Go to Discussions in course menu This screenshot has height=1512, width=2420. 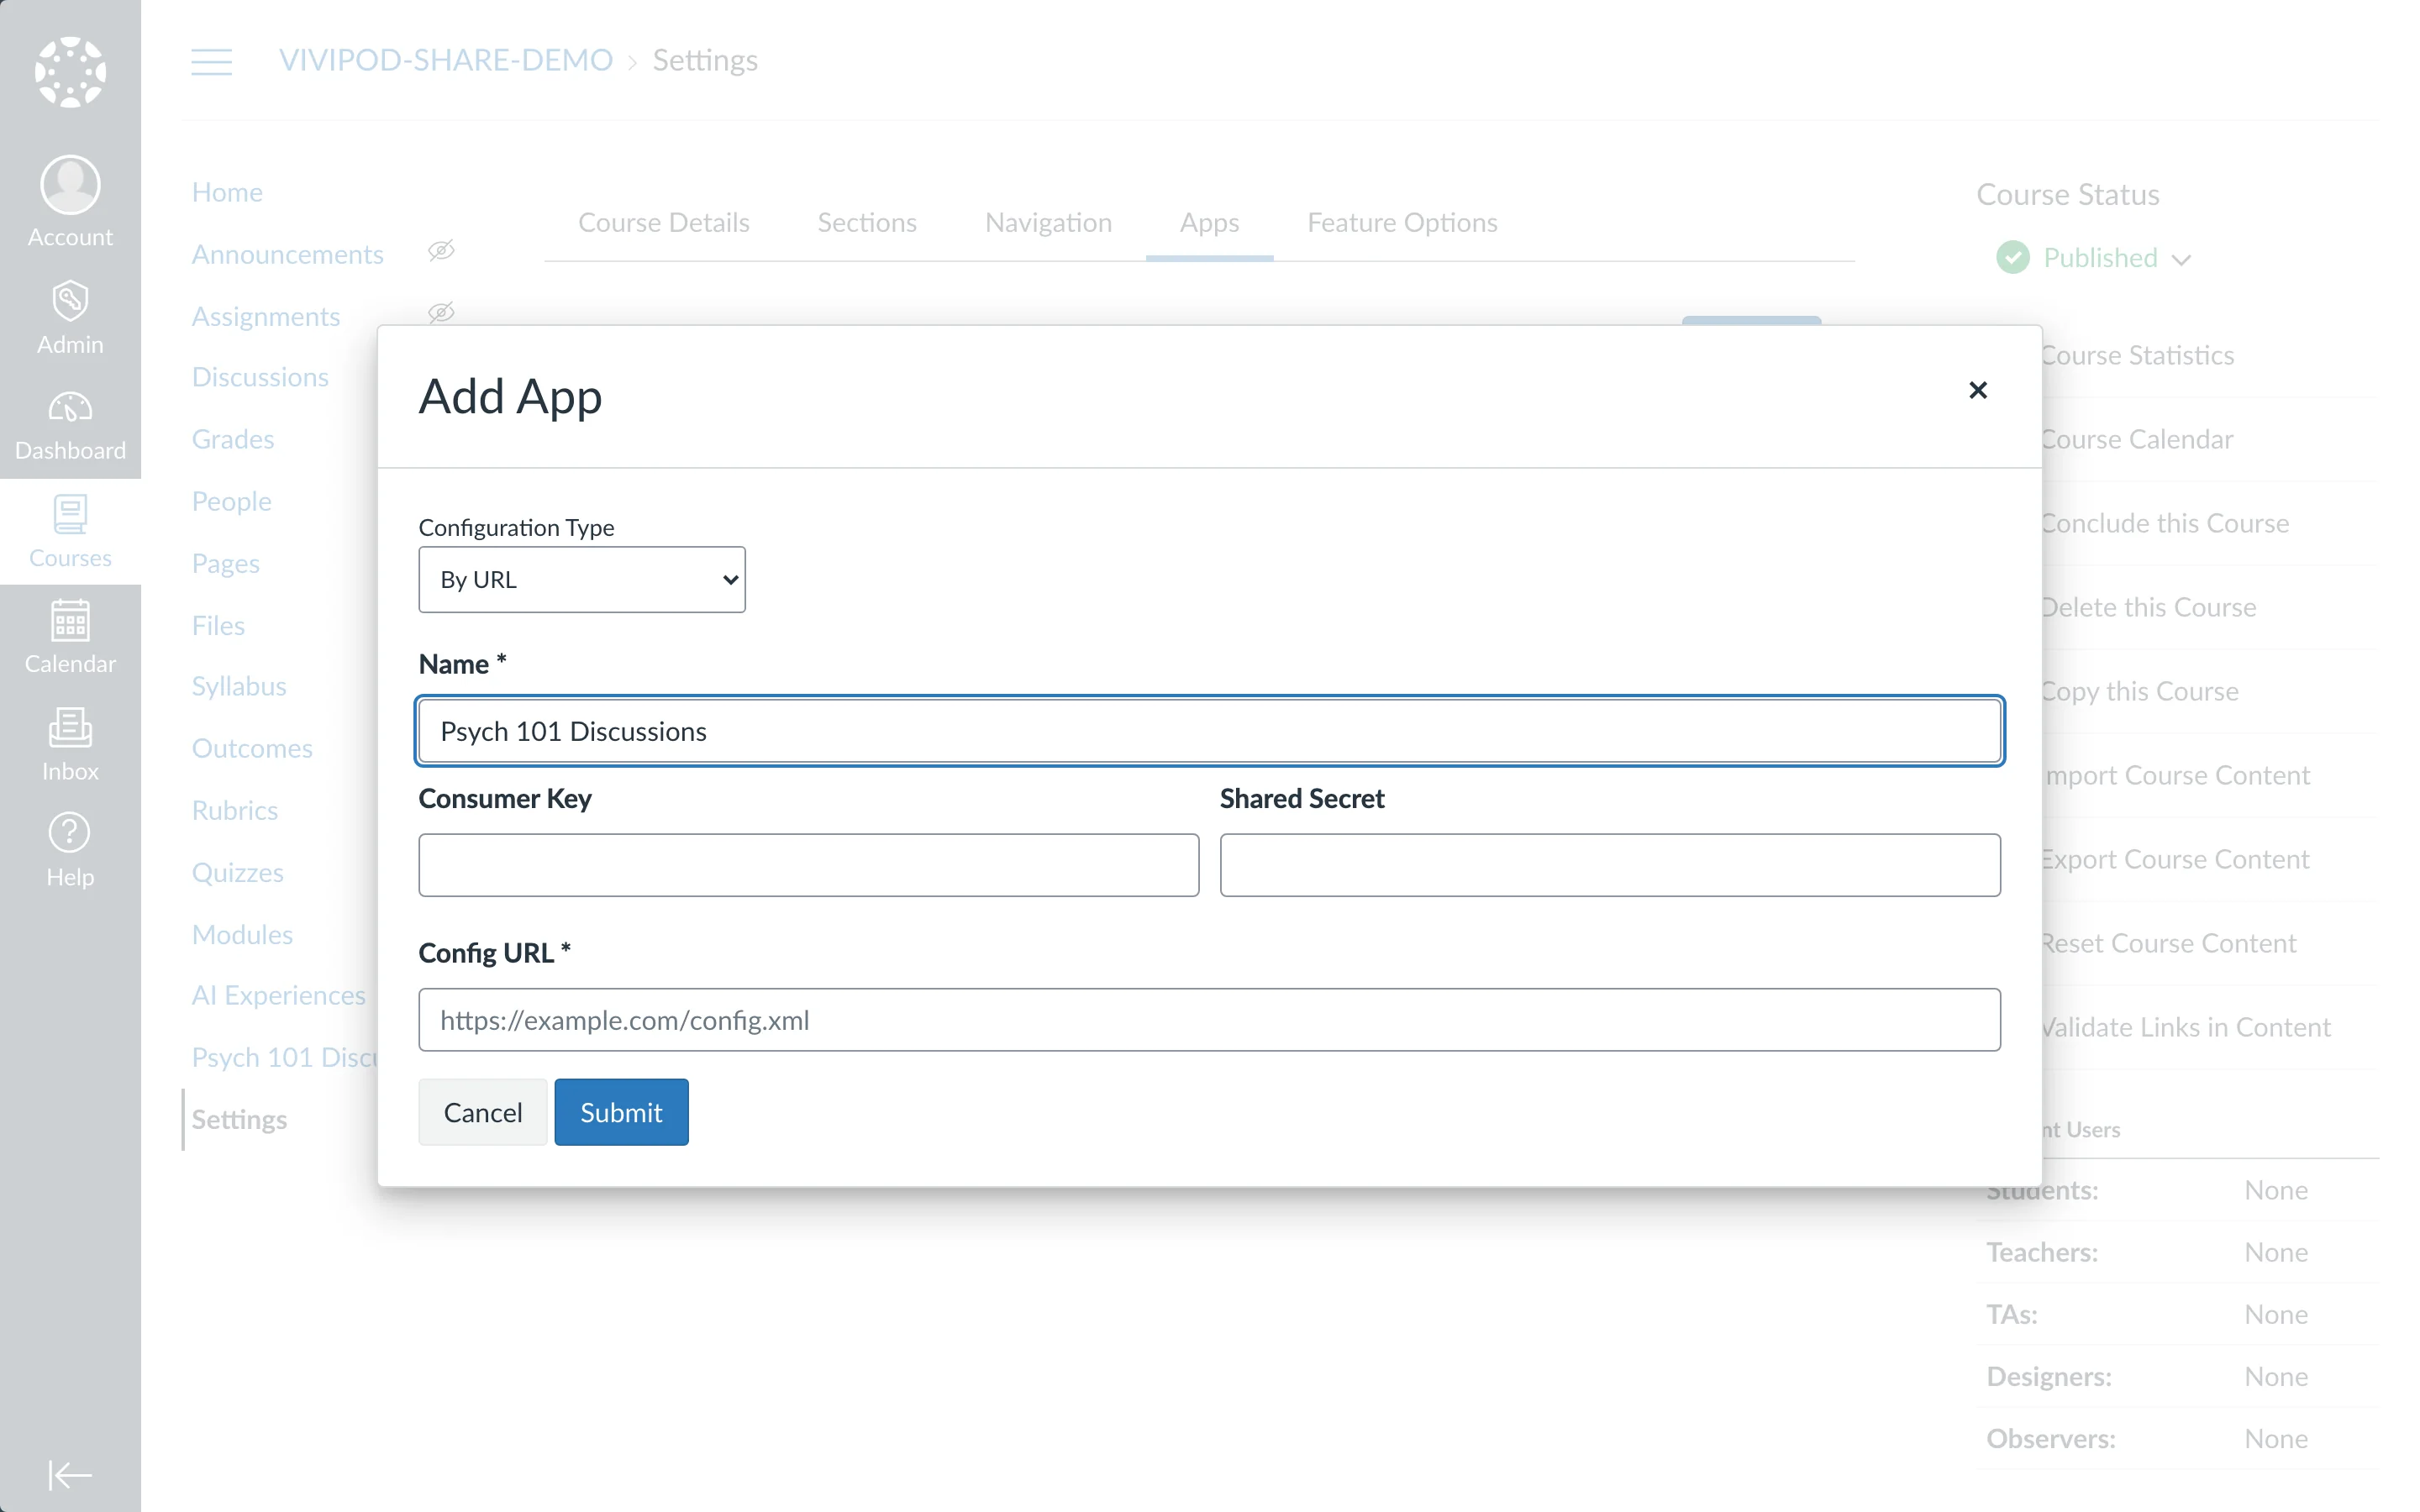[260, 377]
